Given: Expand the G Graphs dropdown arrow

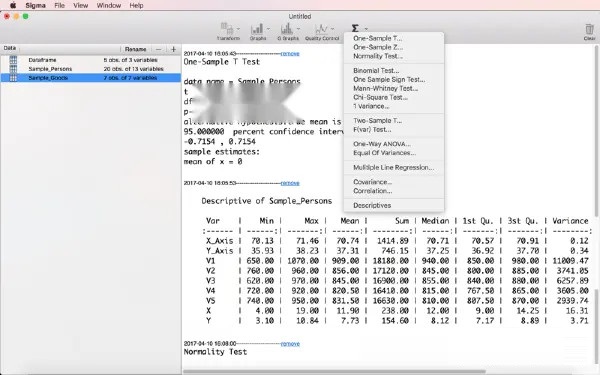Looking at the screenshot, I should pos(298,29).
